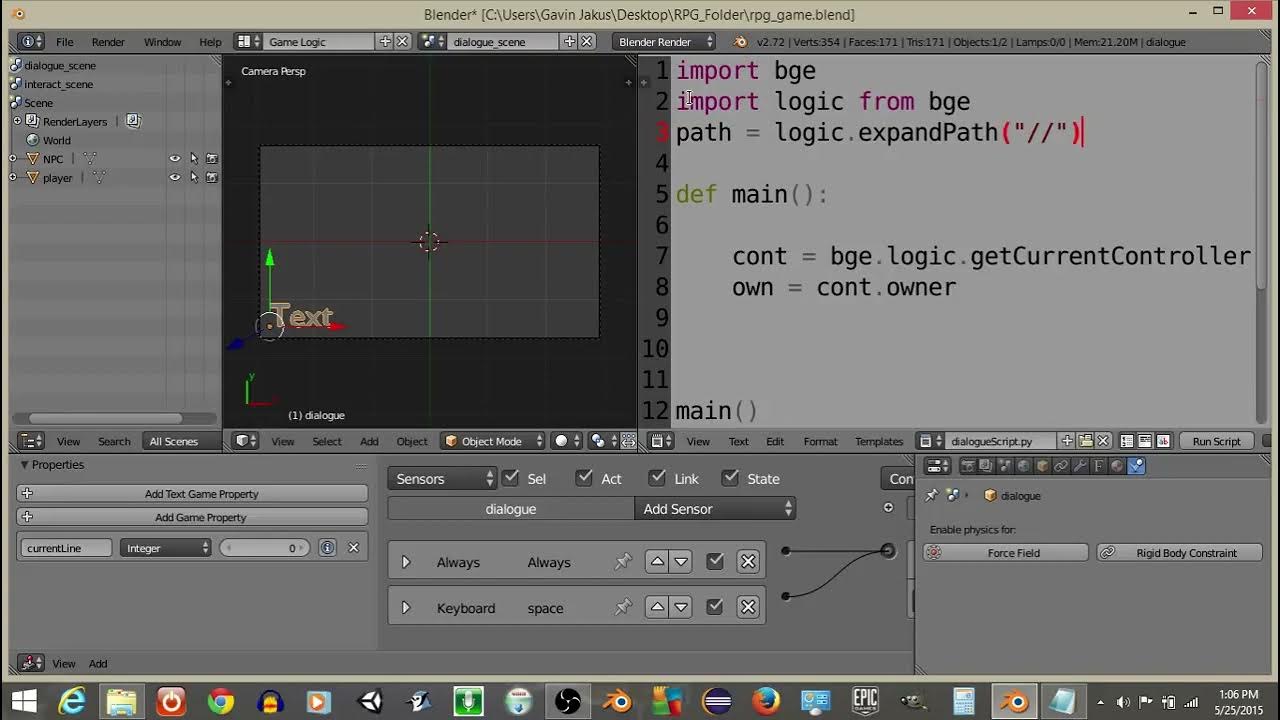The image size is (1280, 720).
Task: Add a new scene next to dialogue_scene
Action: [569, 41]
